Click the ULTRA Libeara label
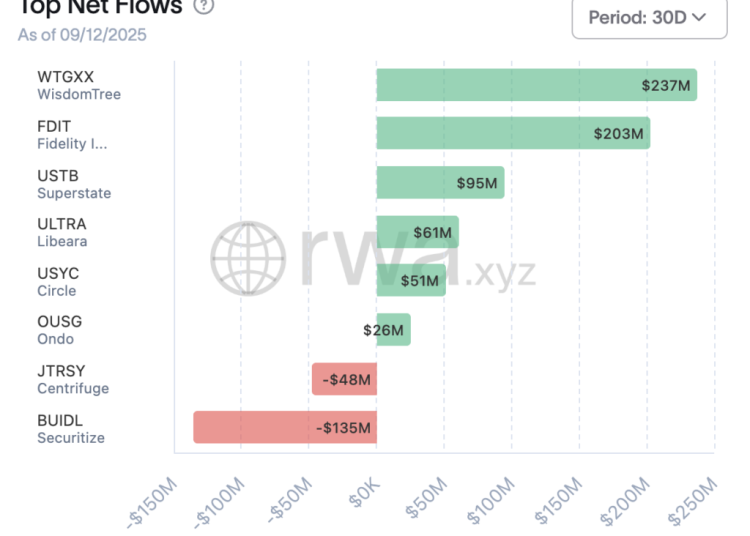The height and width of the screenshot is (536, 750). 62,232
